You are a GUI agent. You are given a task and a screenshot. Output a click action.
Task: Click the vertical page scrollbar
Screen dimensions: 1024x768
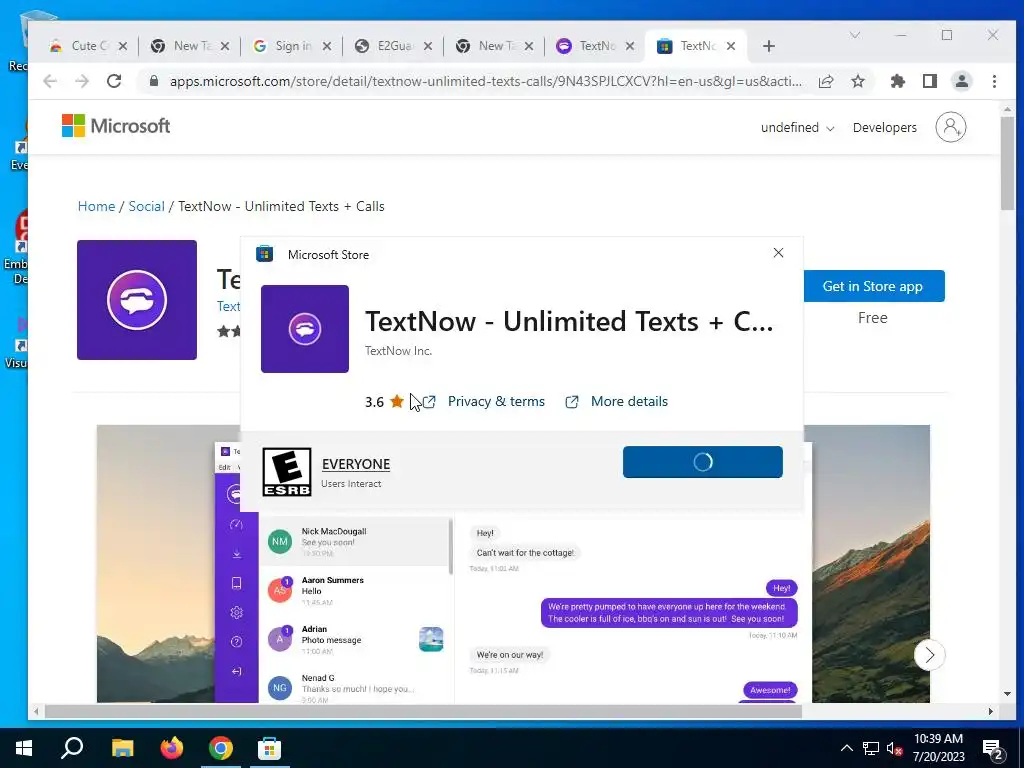1007,165
